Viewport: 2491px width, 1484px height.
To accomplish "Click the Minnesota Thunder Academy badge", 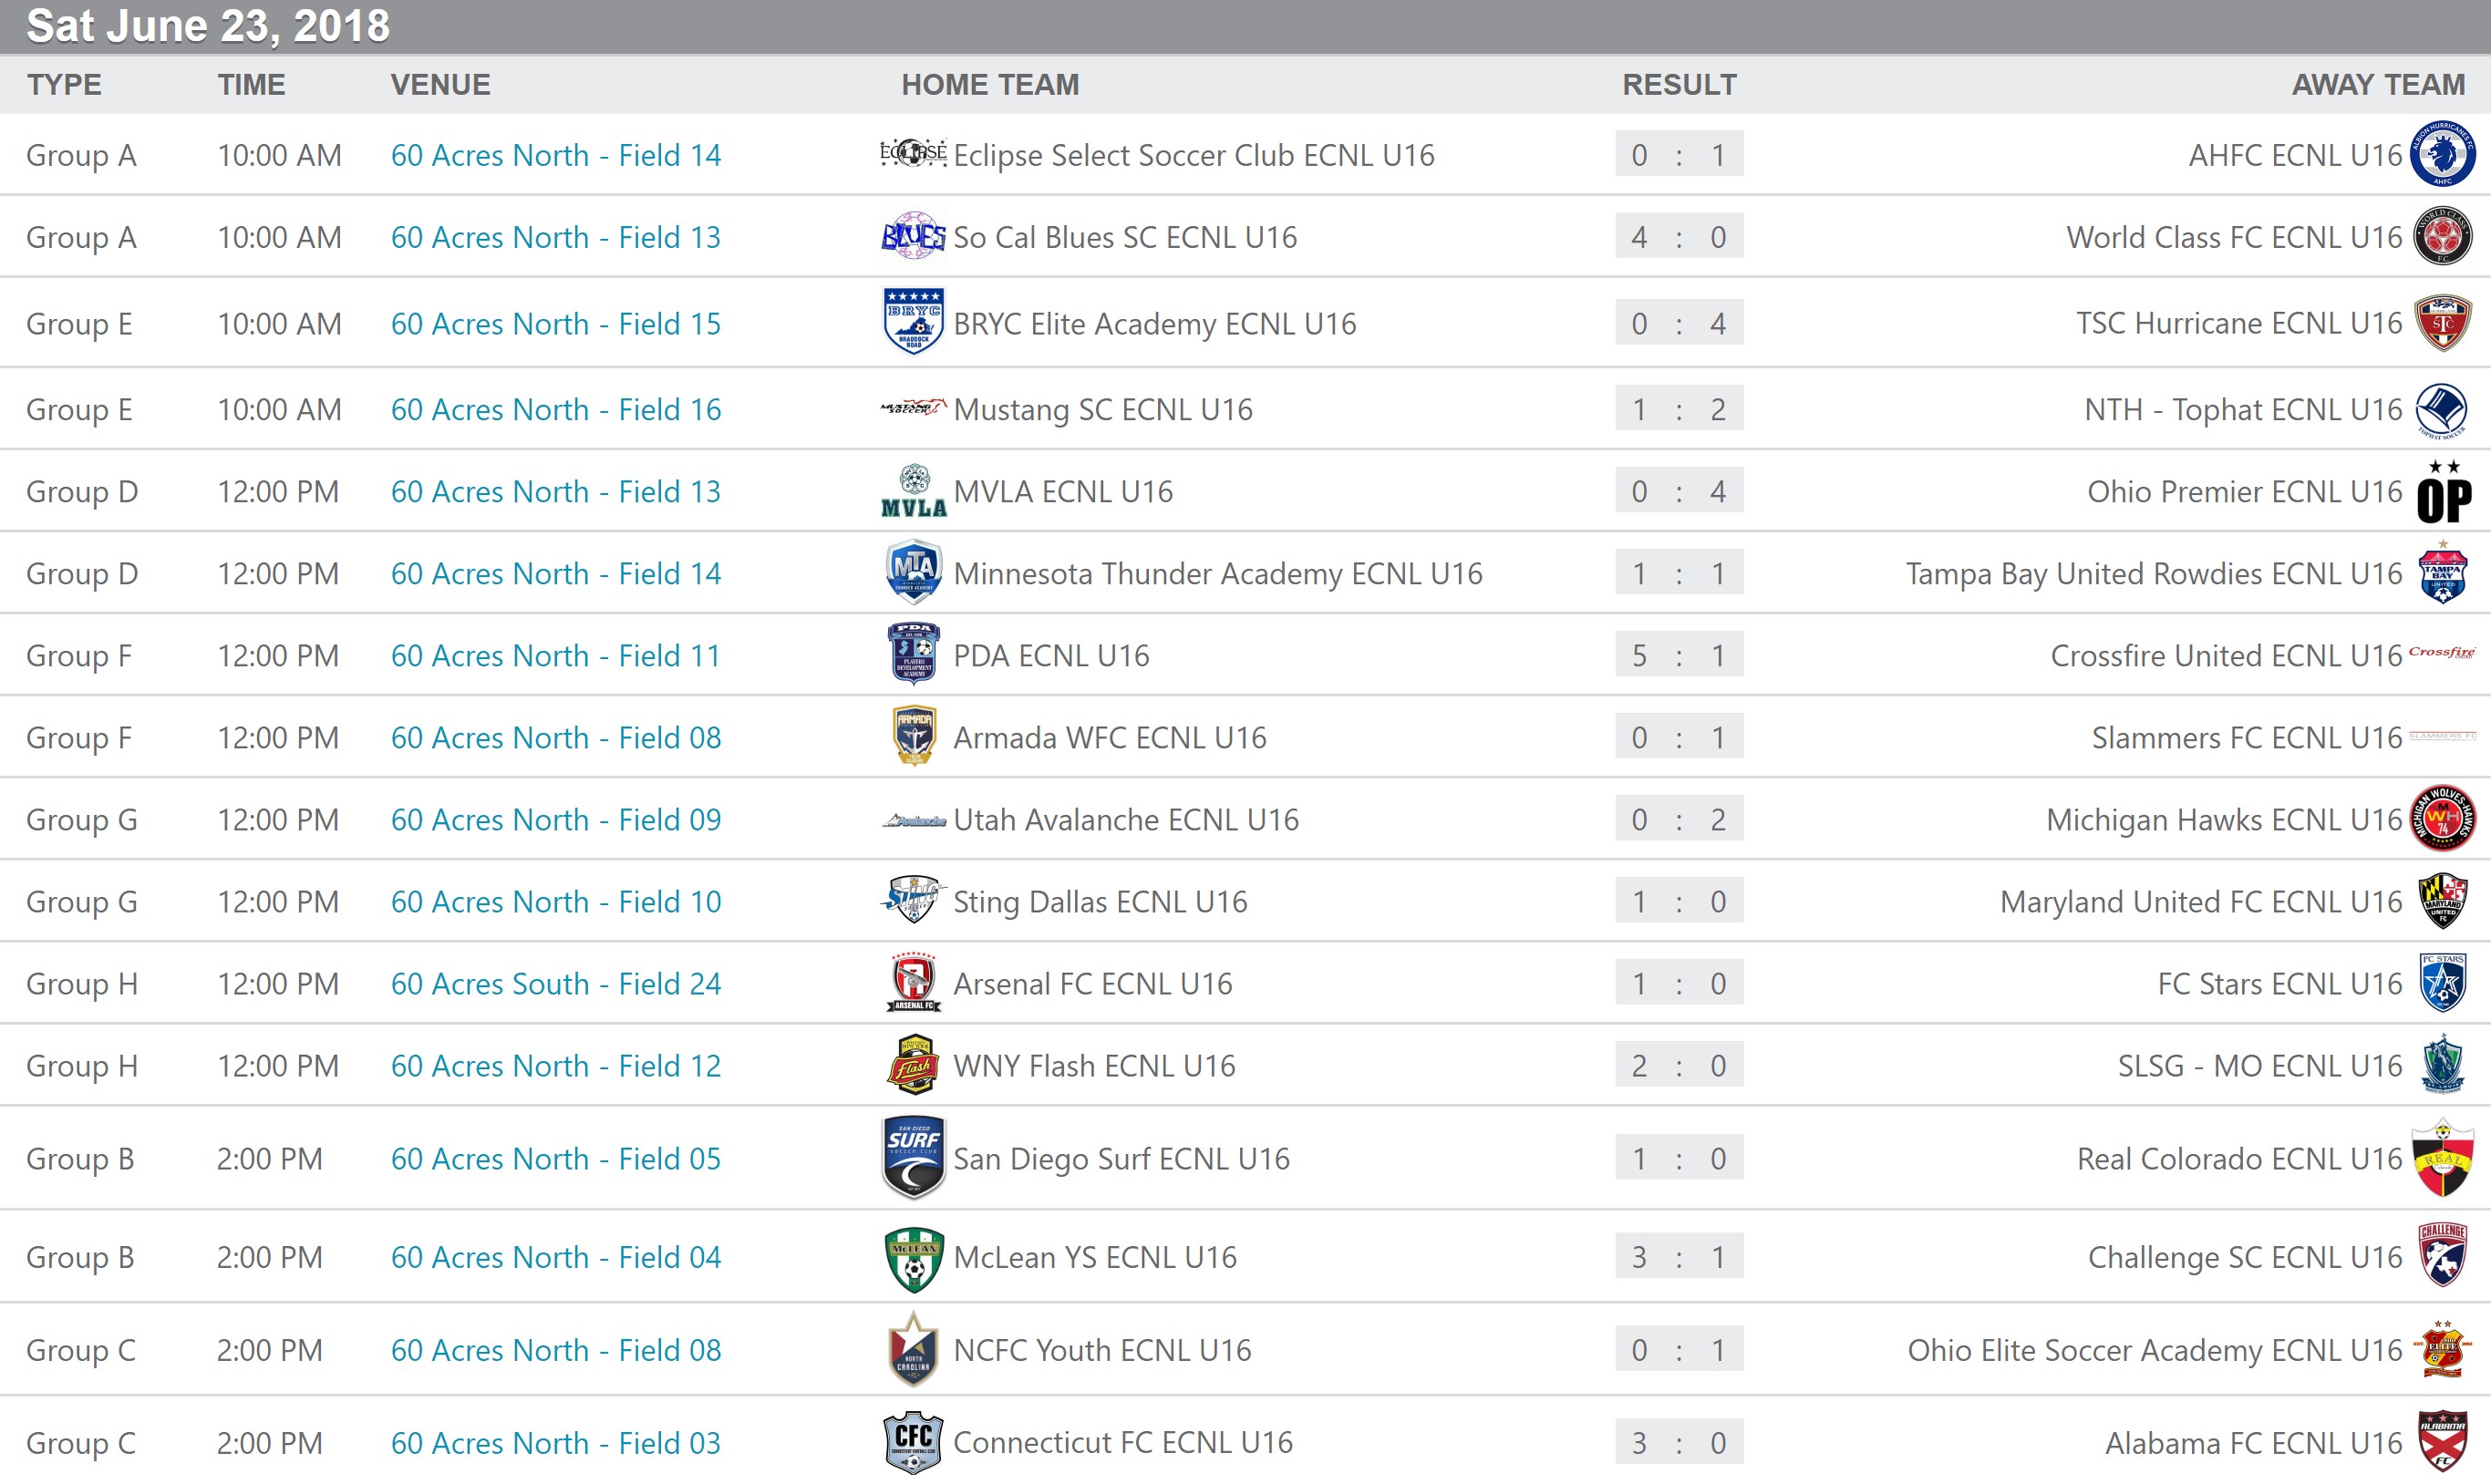I will [x=913, y=572].
